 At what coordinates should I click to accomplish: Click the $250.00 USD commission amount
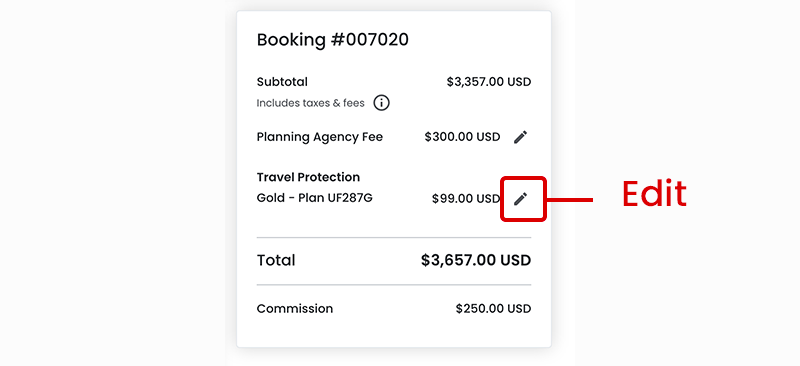pyautogui.click(x=493, y=308)
